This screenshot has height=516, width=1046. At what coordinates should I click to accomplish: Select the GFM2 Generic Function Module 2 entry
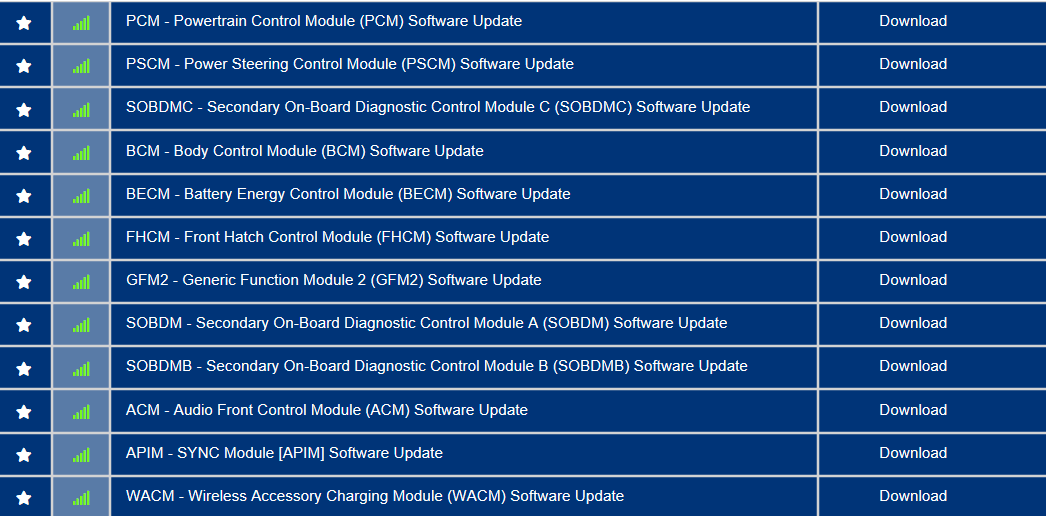pyautogui.click(x=333, y=280)
